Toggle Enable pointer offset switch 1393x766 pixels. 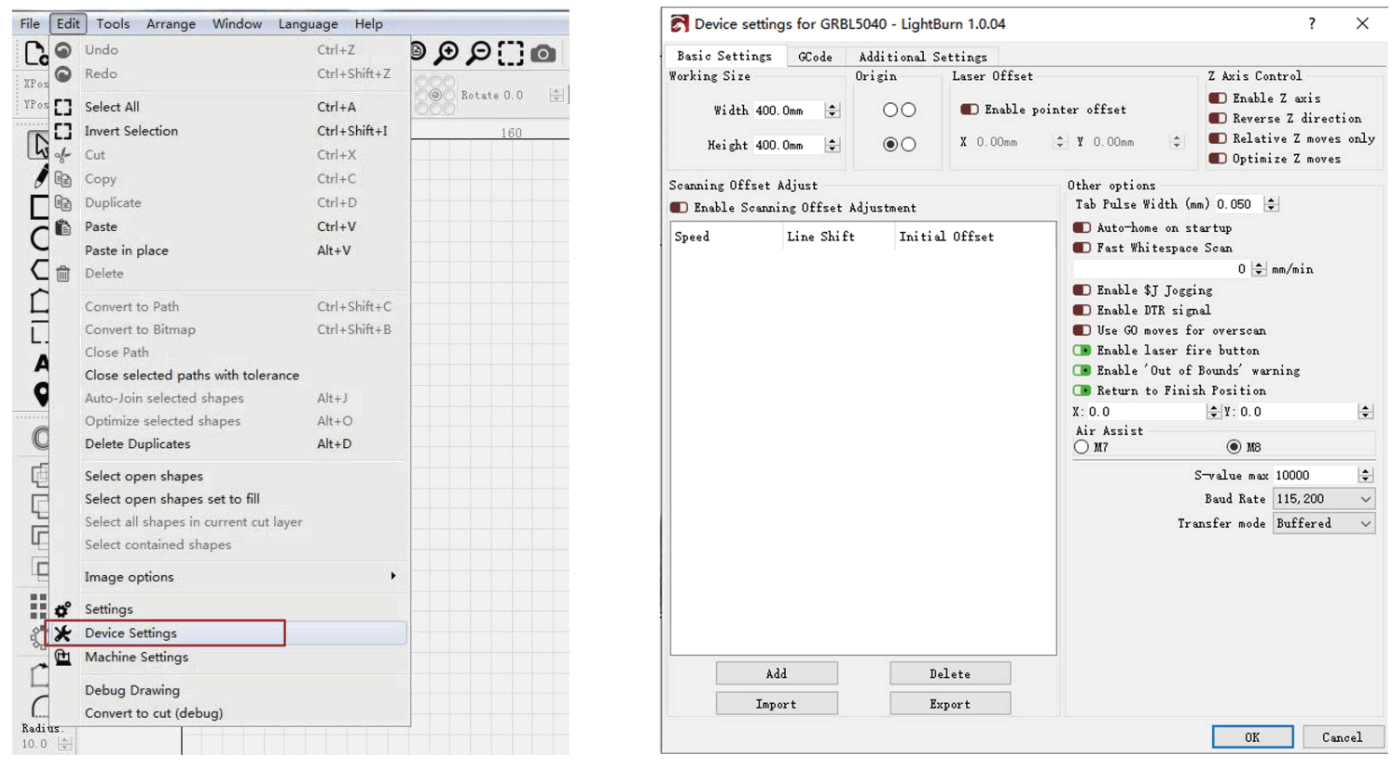coord(969,110)
